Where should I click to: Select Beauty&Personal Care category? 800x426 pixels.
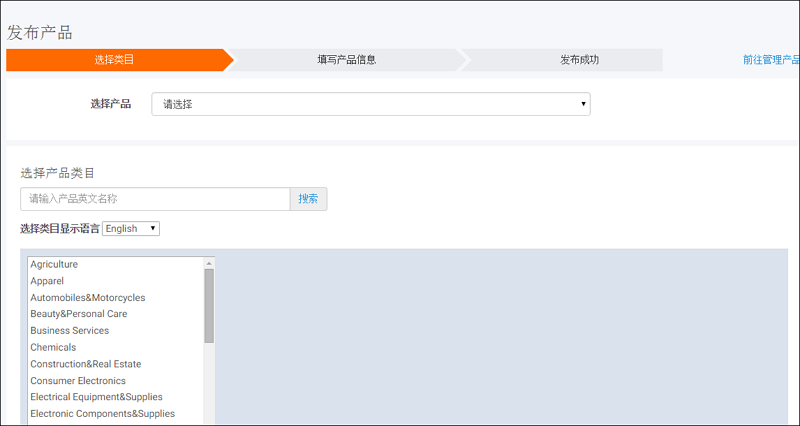[x=78, y=314]
